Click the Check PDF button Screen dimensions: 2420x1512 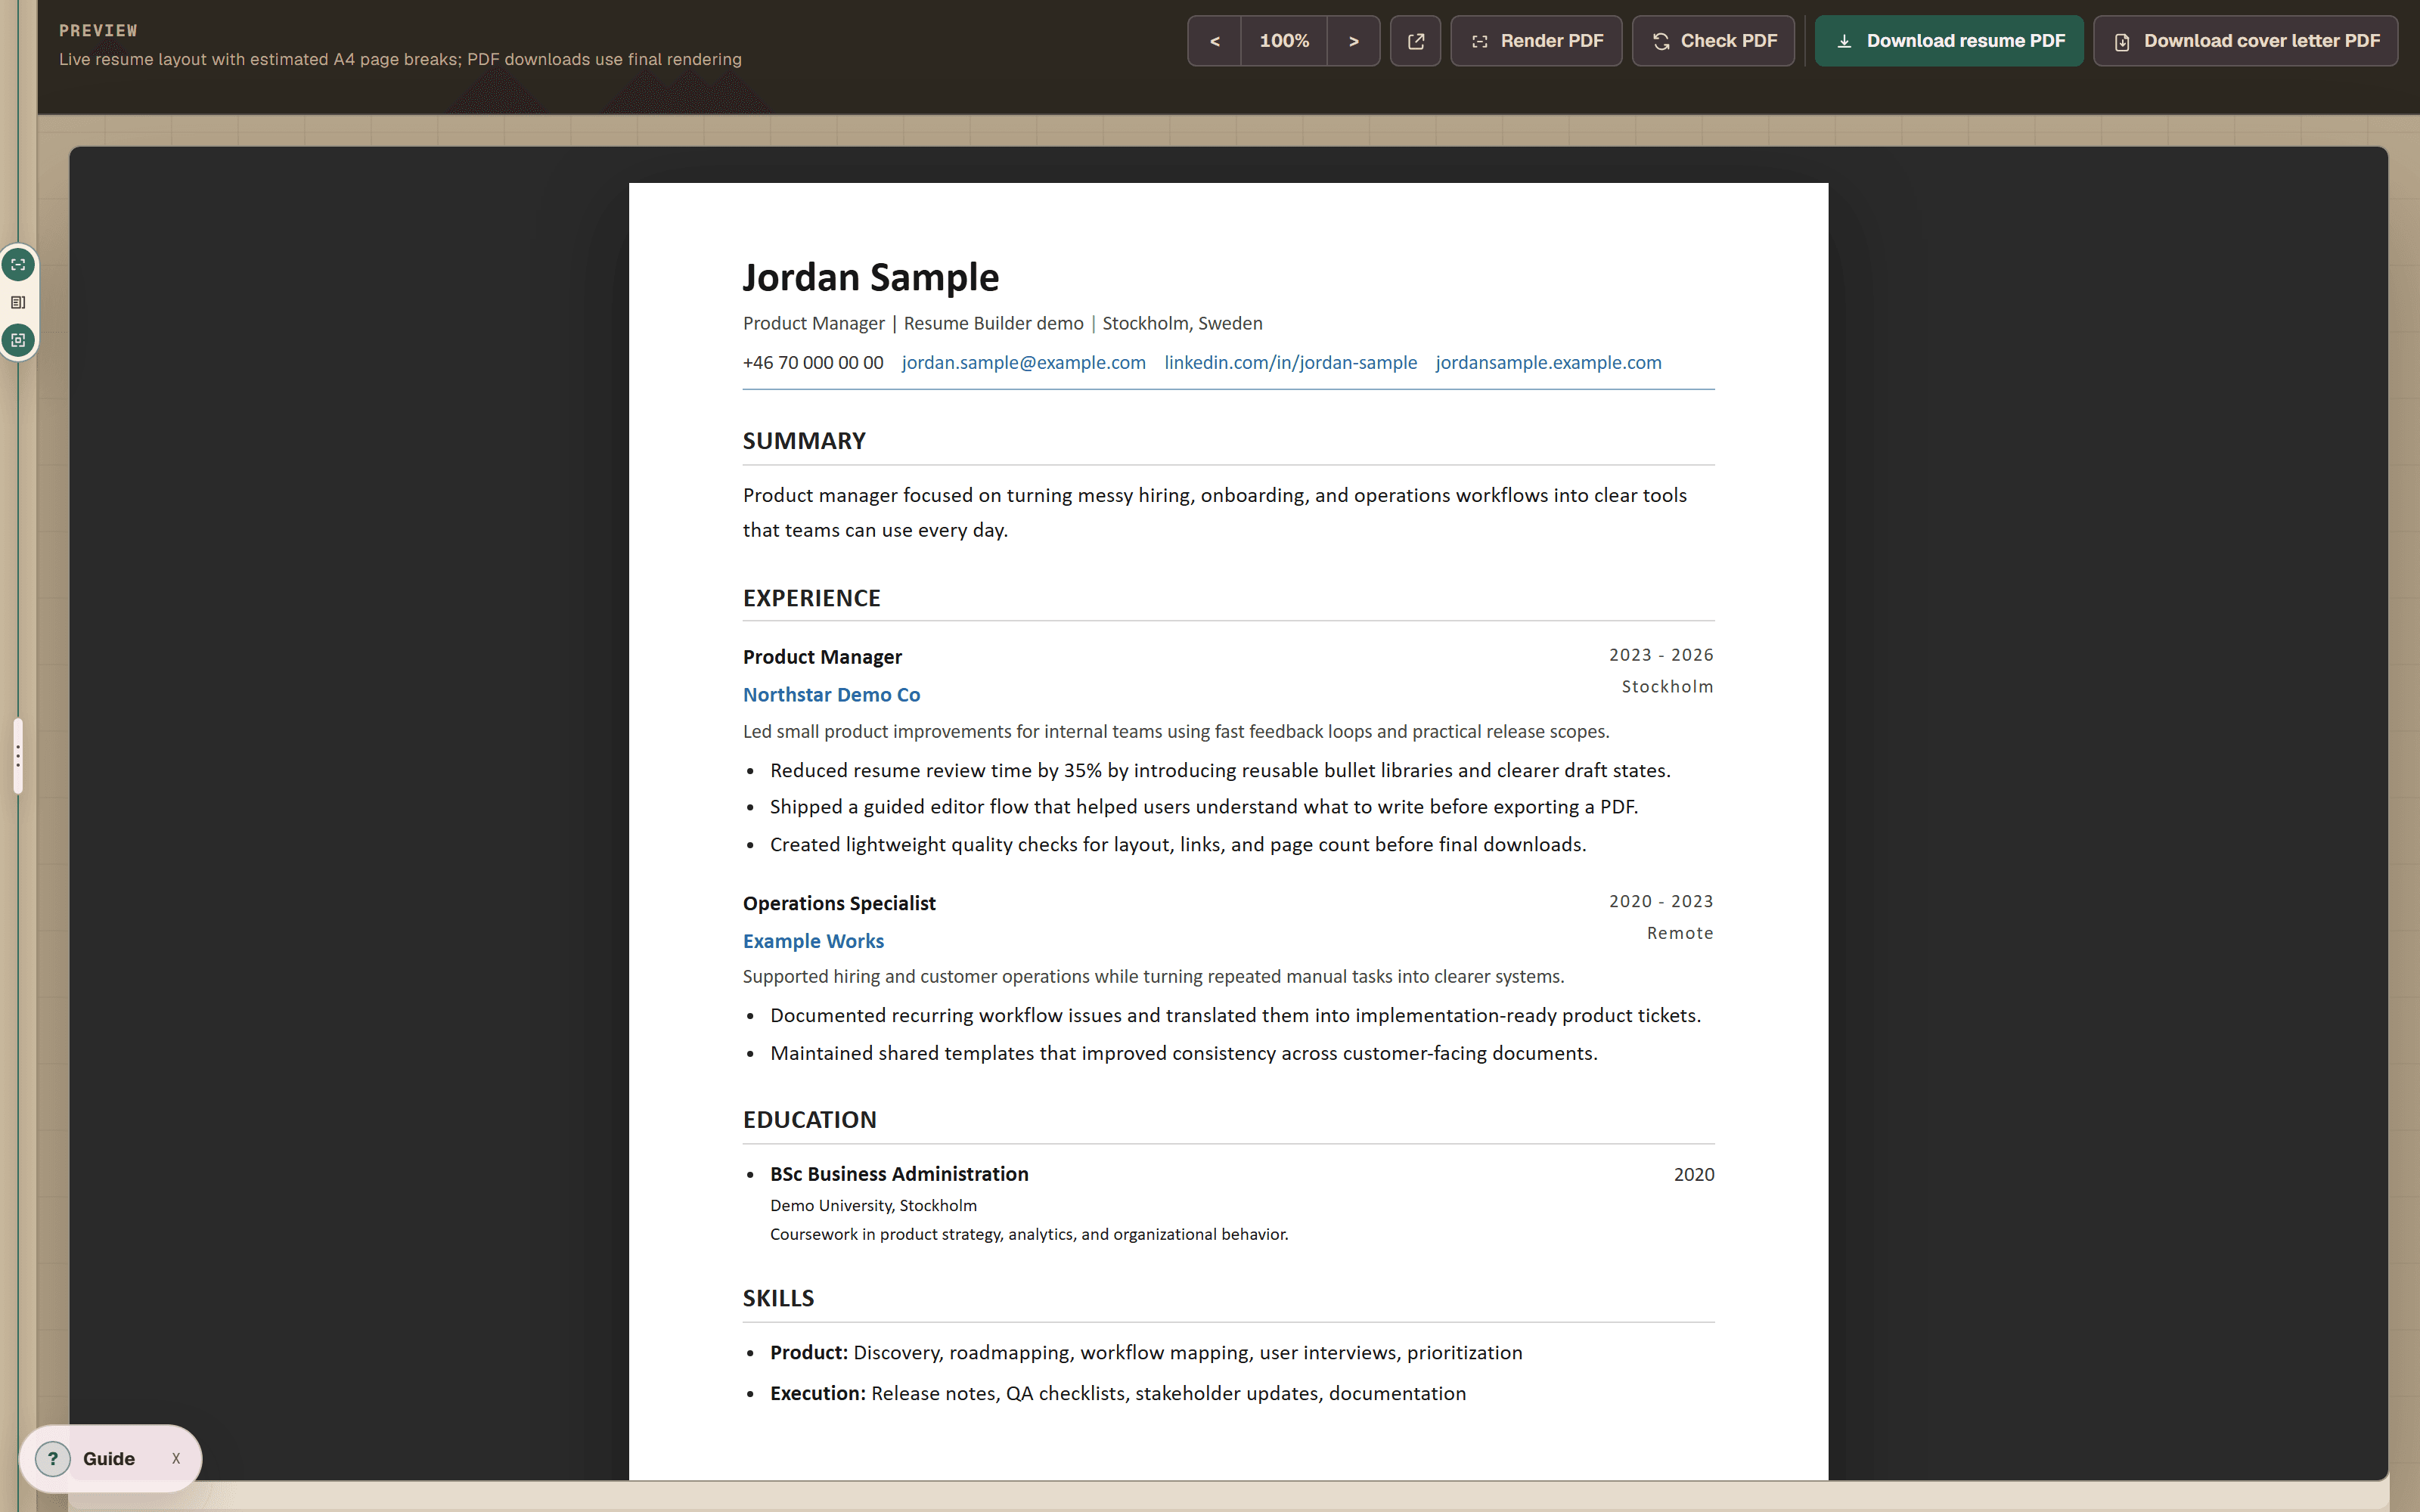1713,41
